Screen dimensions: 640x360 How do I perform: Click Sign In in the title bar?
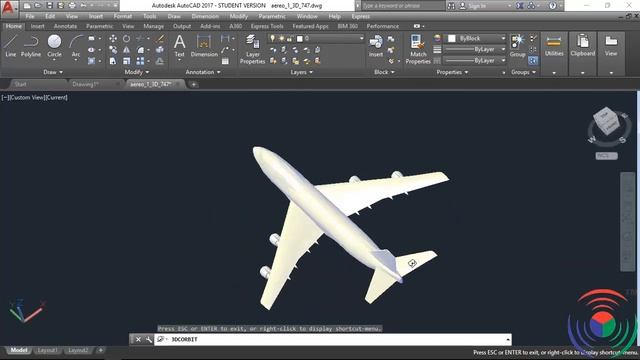pyautogui.click(x=477, y=6)
